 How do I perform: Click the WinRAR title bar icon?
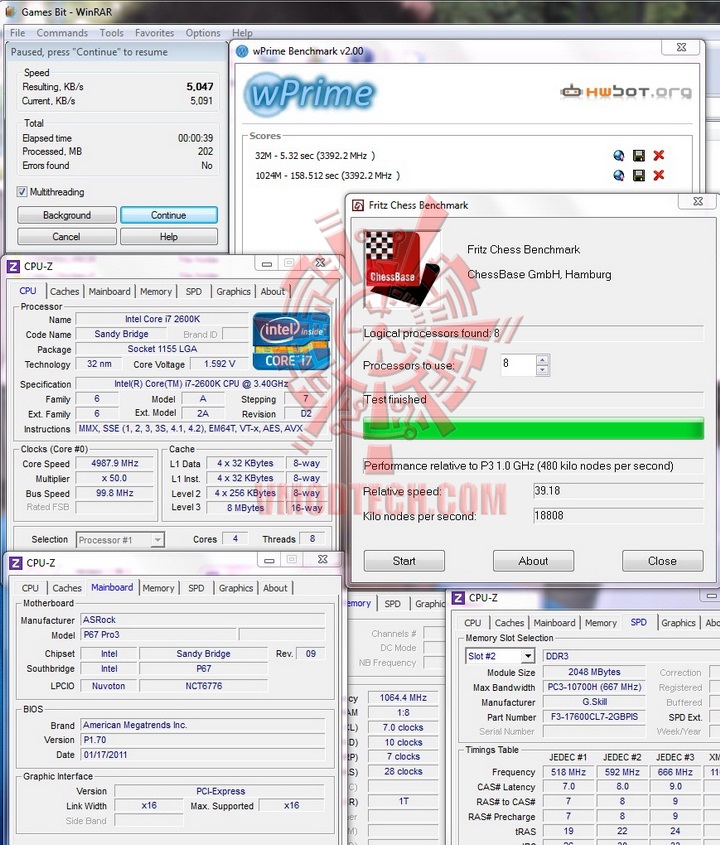pos(10,11)
